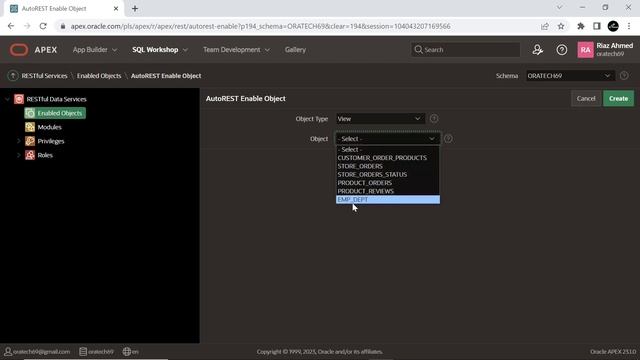This screenshot has height=360, width=640.
Task: Select STORE_ORDERS from the list
Action: (x=388, y=166)
